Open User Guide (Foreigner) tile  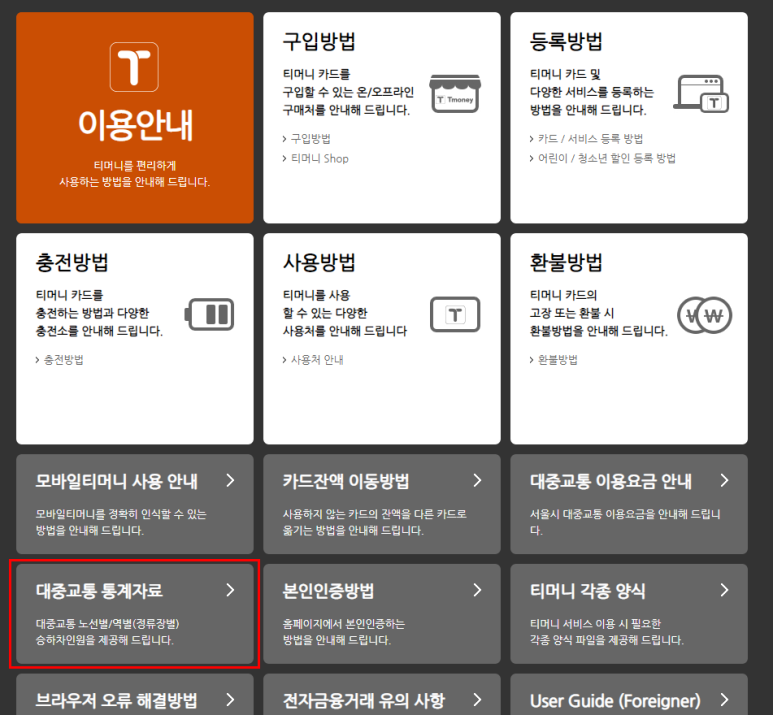[x=629, y=695]
